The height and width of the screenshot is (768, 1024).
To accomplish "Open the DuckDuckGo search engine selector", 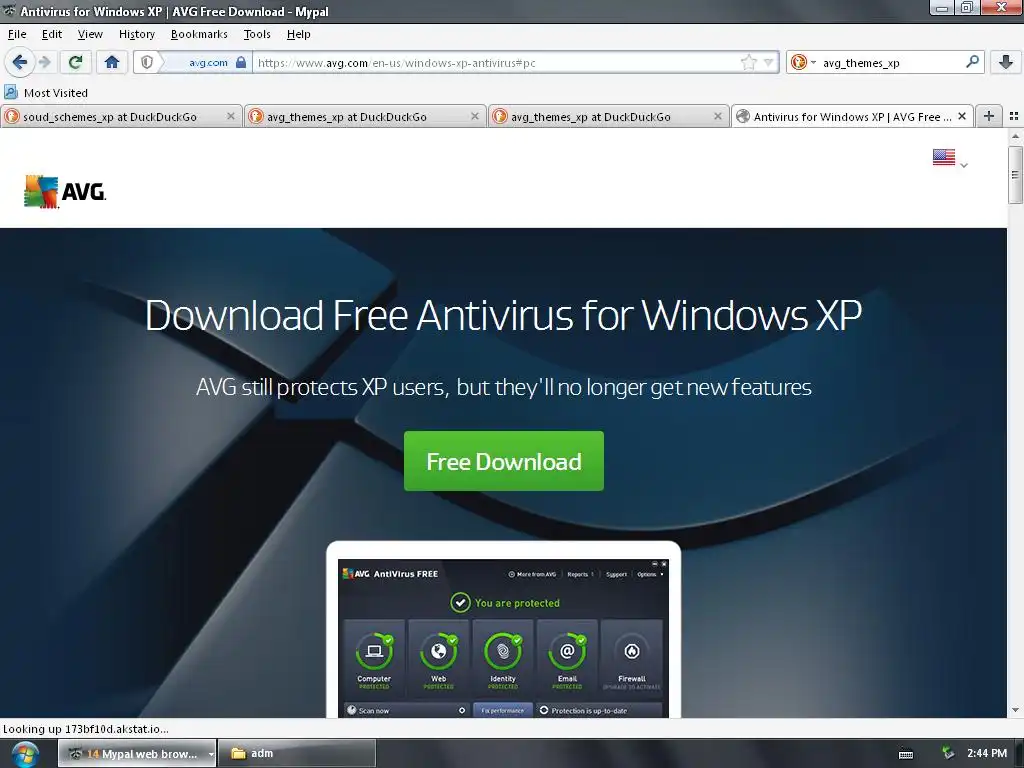I will coord(803,63).
